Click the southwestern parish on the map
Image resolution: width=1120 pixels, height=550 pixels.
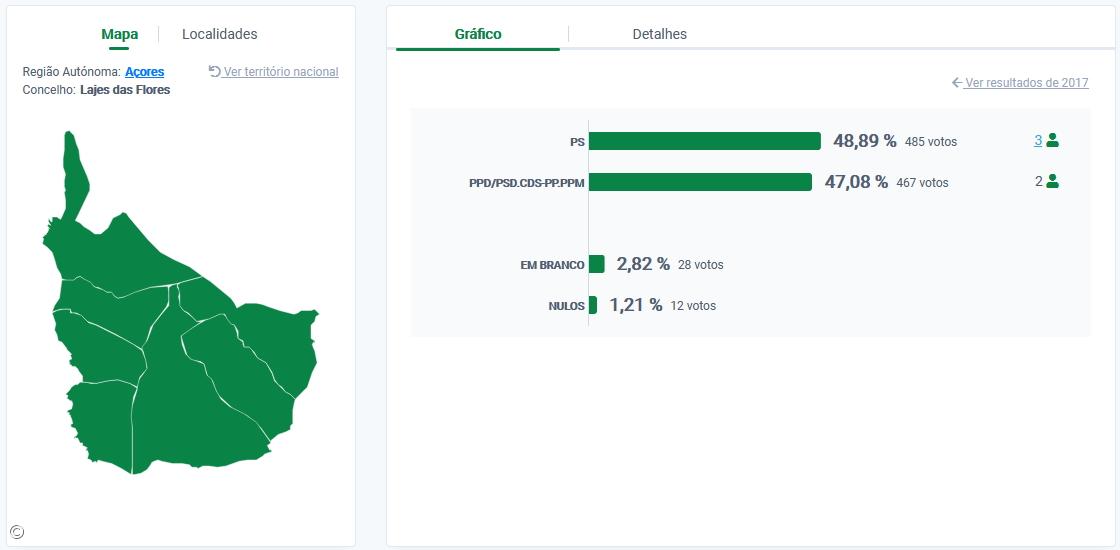(98, 420)
